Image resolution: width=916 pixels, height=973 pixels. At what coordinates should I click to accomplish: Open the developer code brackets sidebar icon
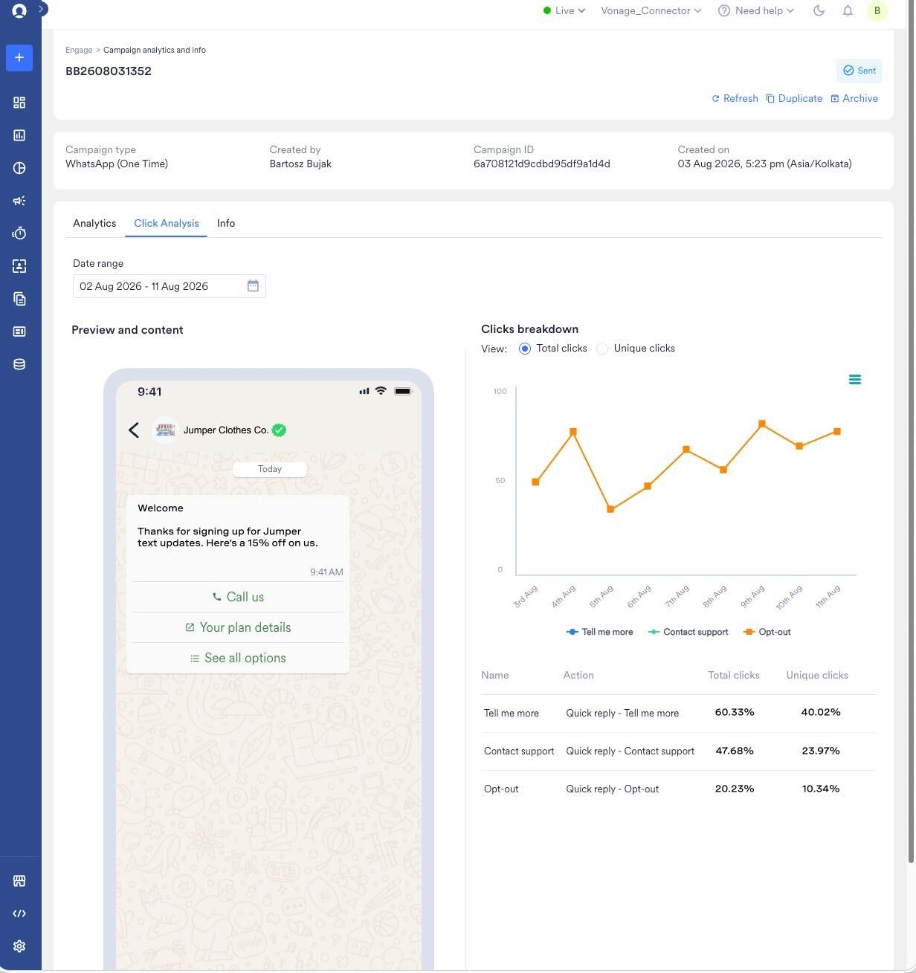click(x=19, y=913)
